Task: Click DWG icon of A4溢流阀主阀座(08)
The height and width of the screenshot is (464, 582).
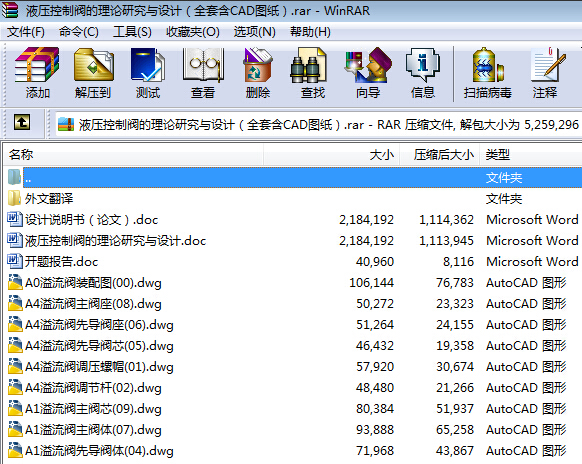Action: coord(15,303)
